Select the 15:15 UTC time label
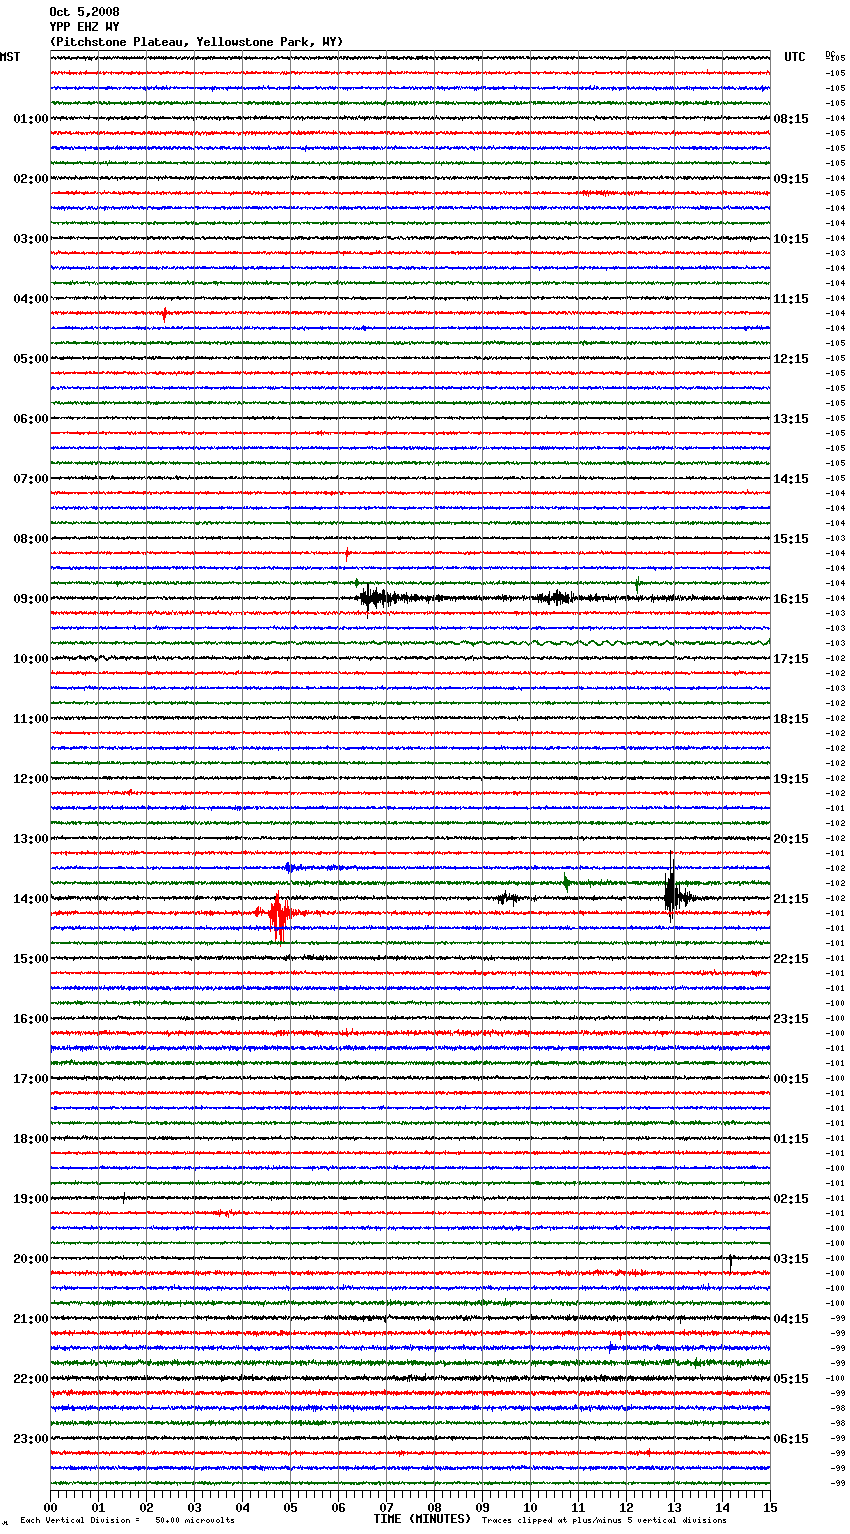Viewport: 850px width, 1534px height. pos(791,539)
